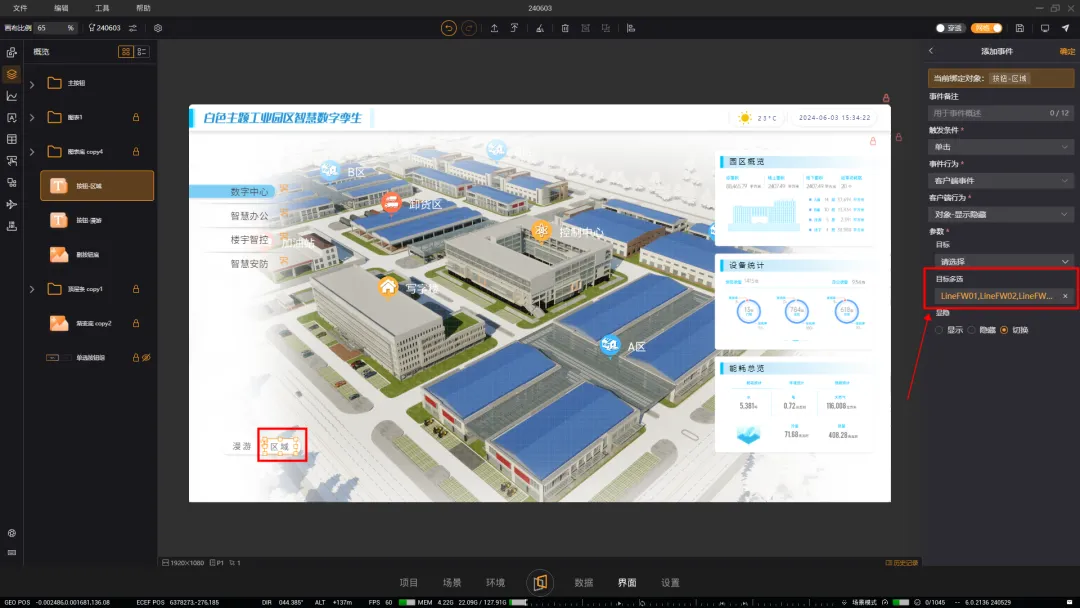The image size is (1080, 608).
Task: Click the save disk icon at top right
Action: 1020,28
